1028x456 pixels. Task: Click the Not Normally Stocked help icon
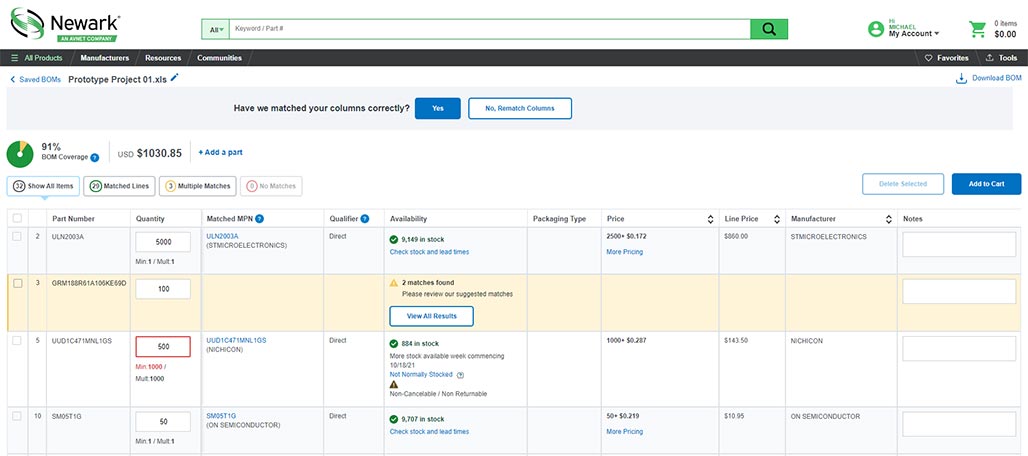[x=460, y=375]
